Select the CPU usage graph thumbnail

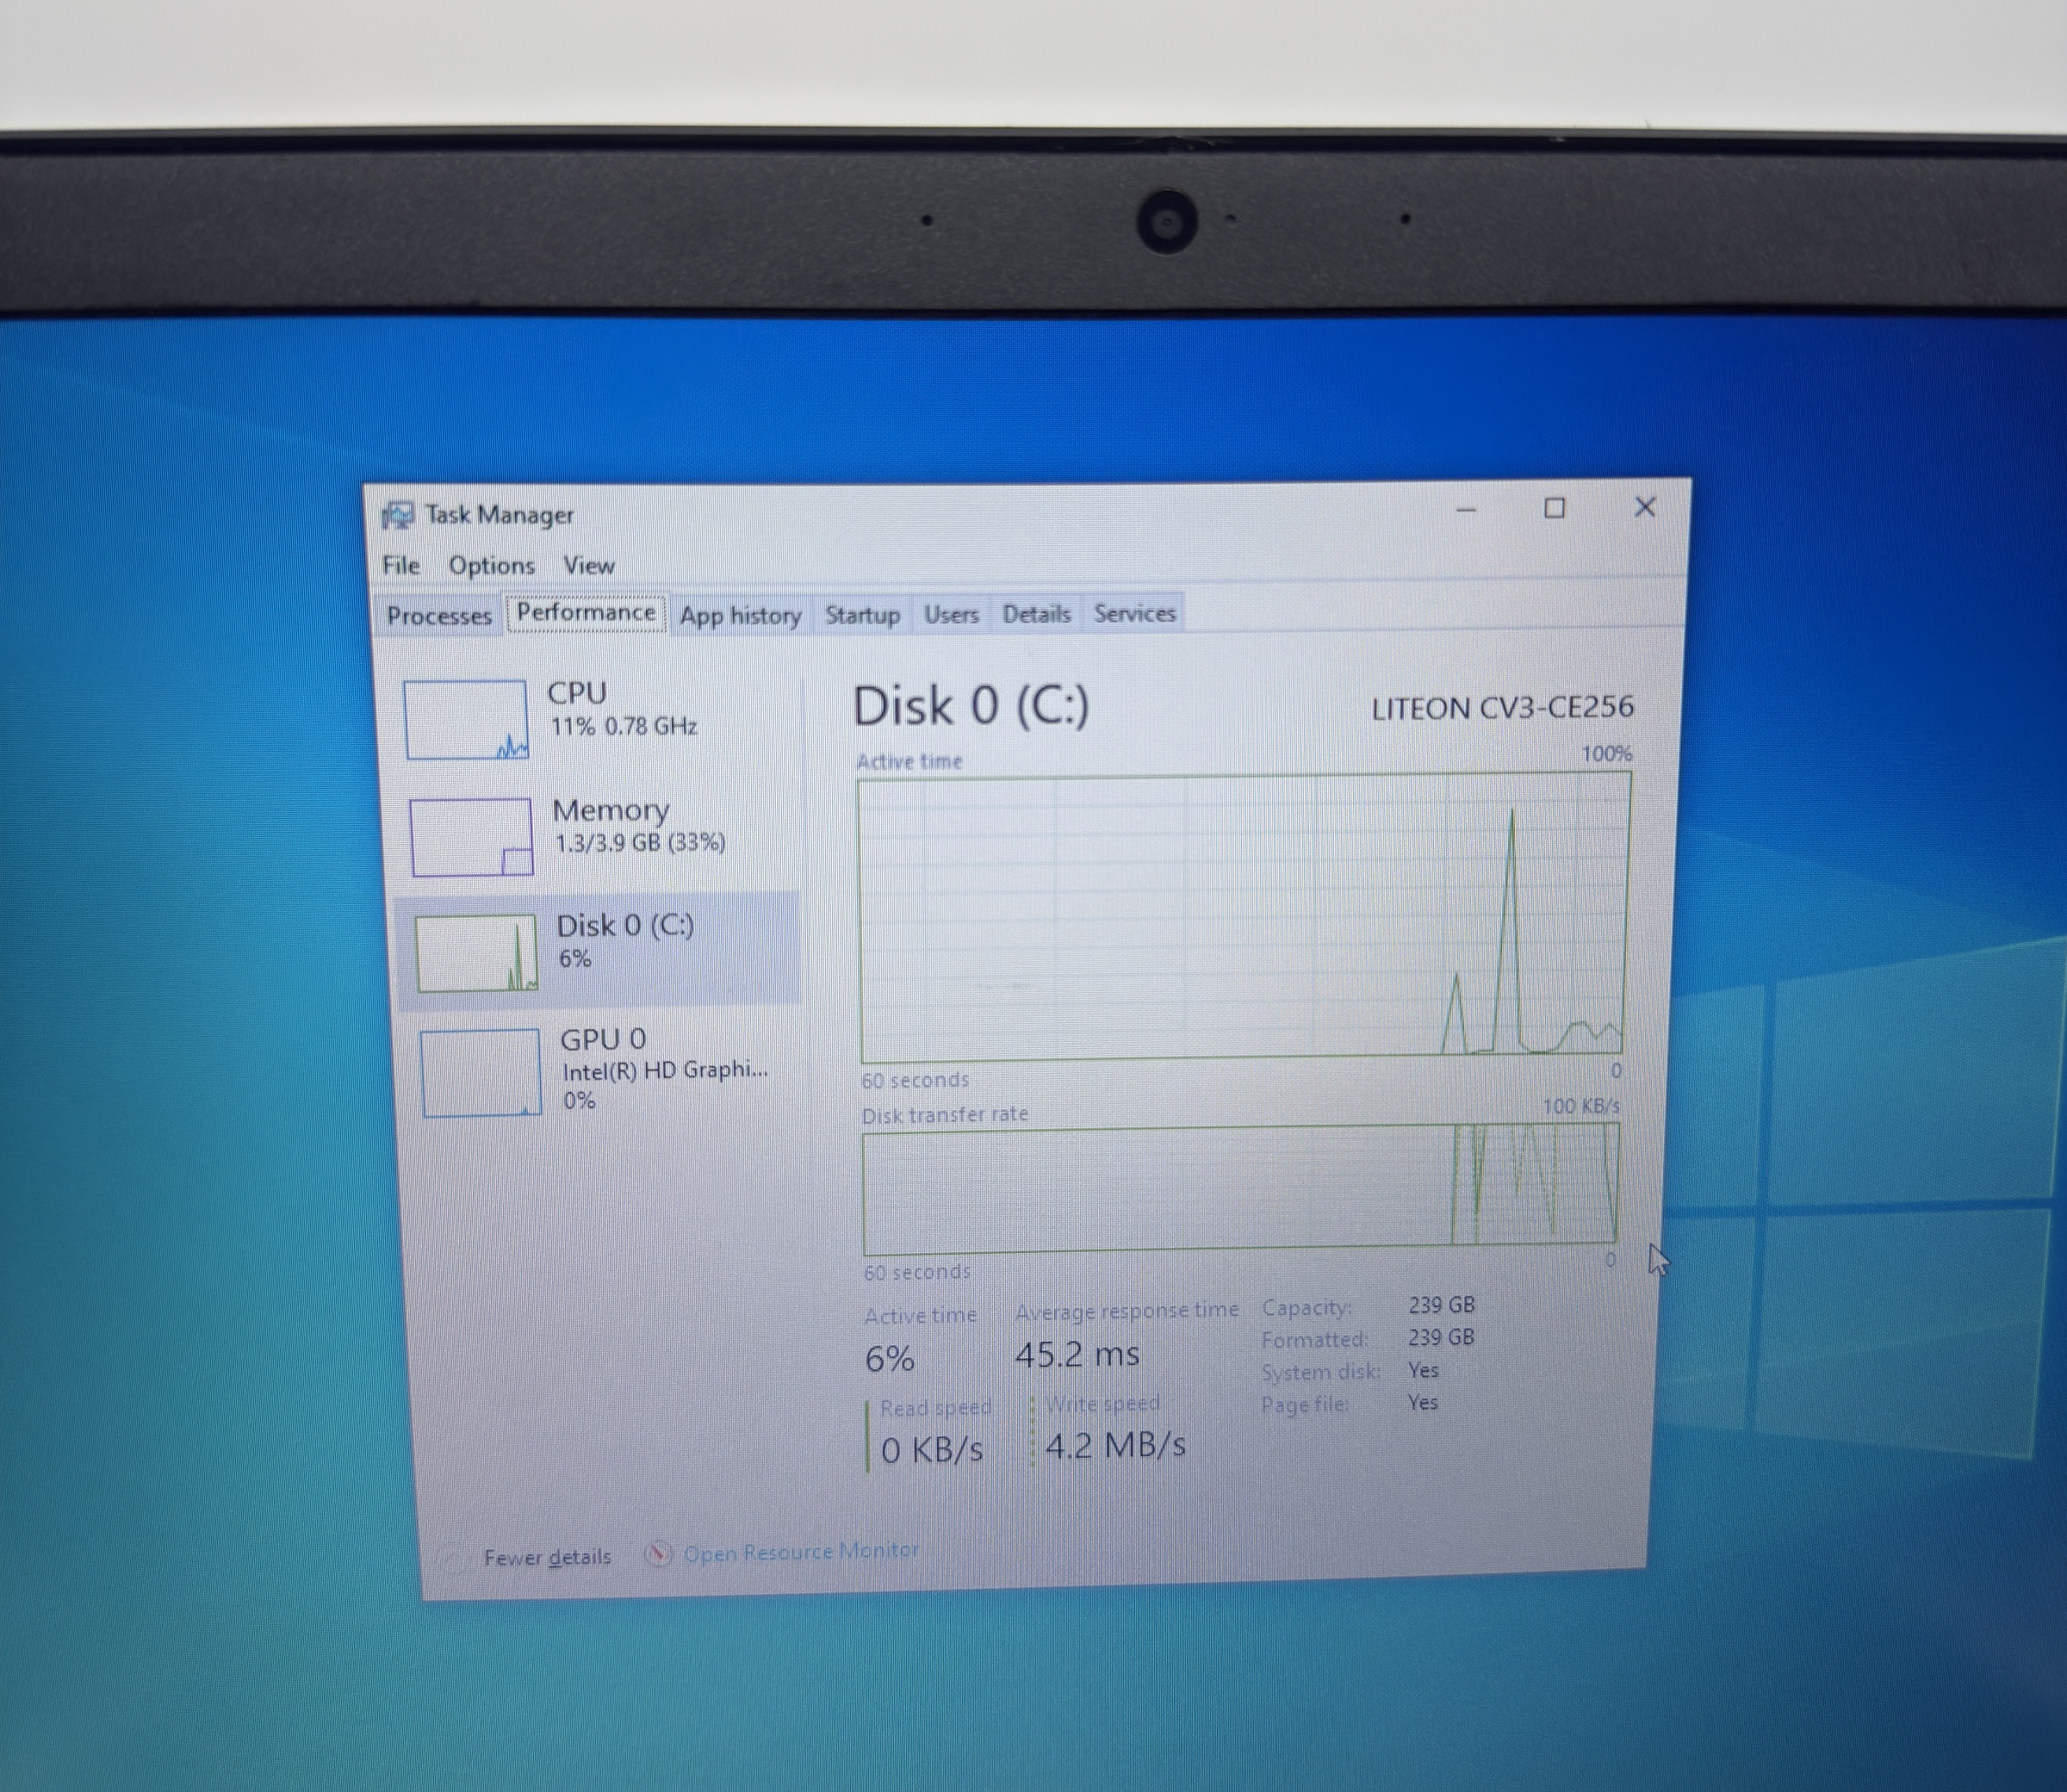[465, 719]
